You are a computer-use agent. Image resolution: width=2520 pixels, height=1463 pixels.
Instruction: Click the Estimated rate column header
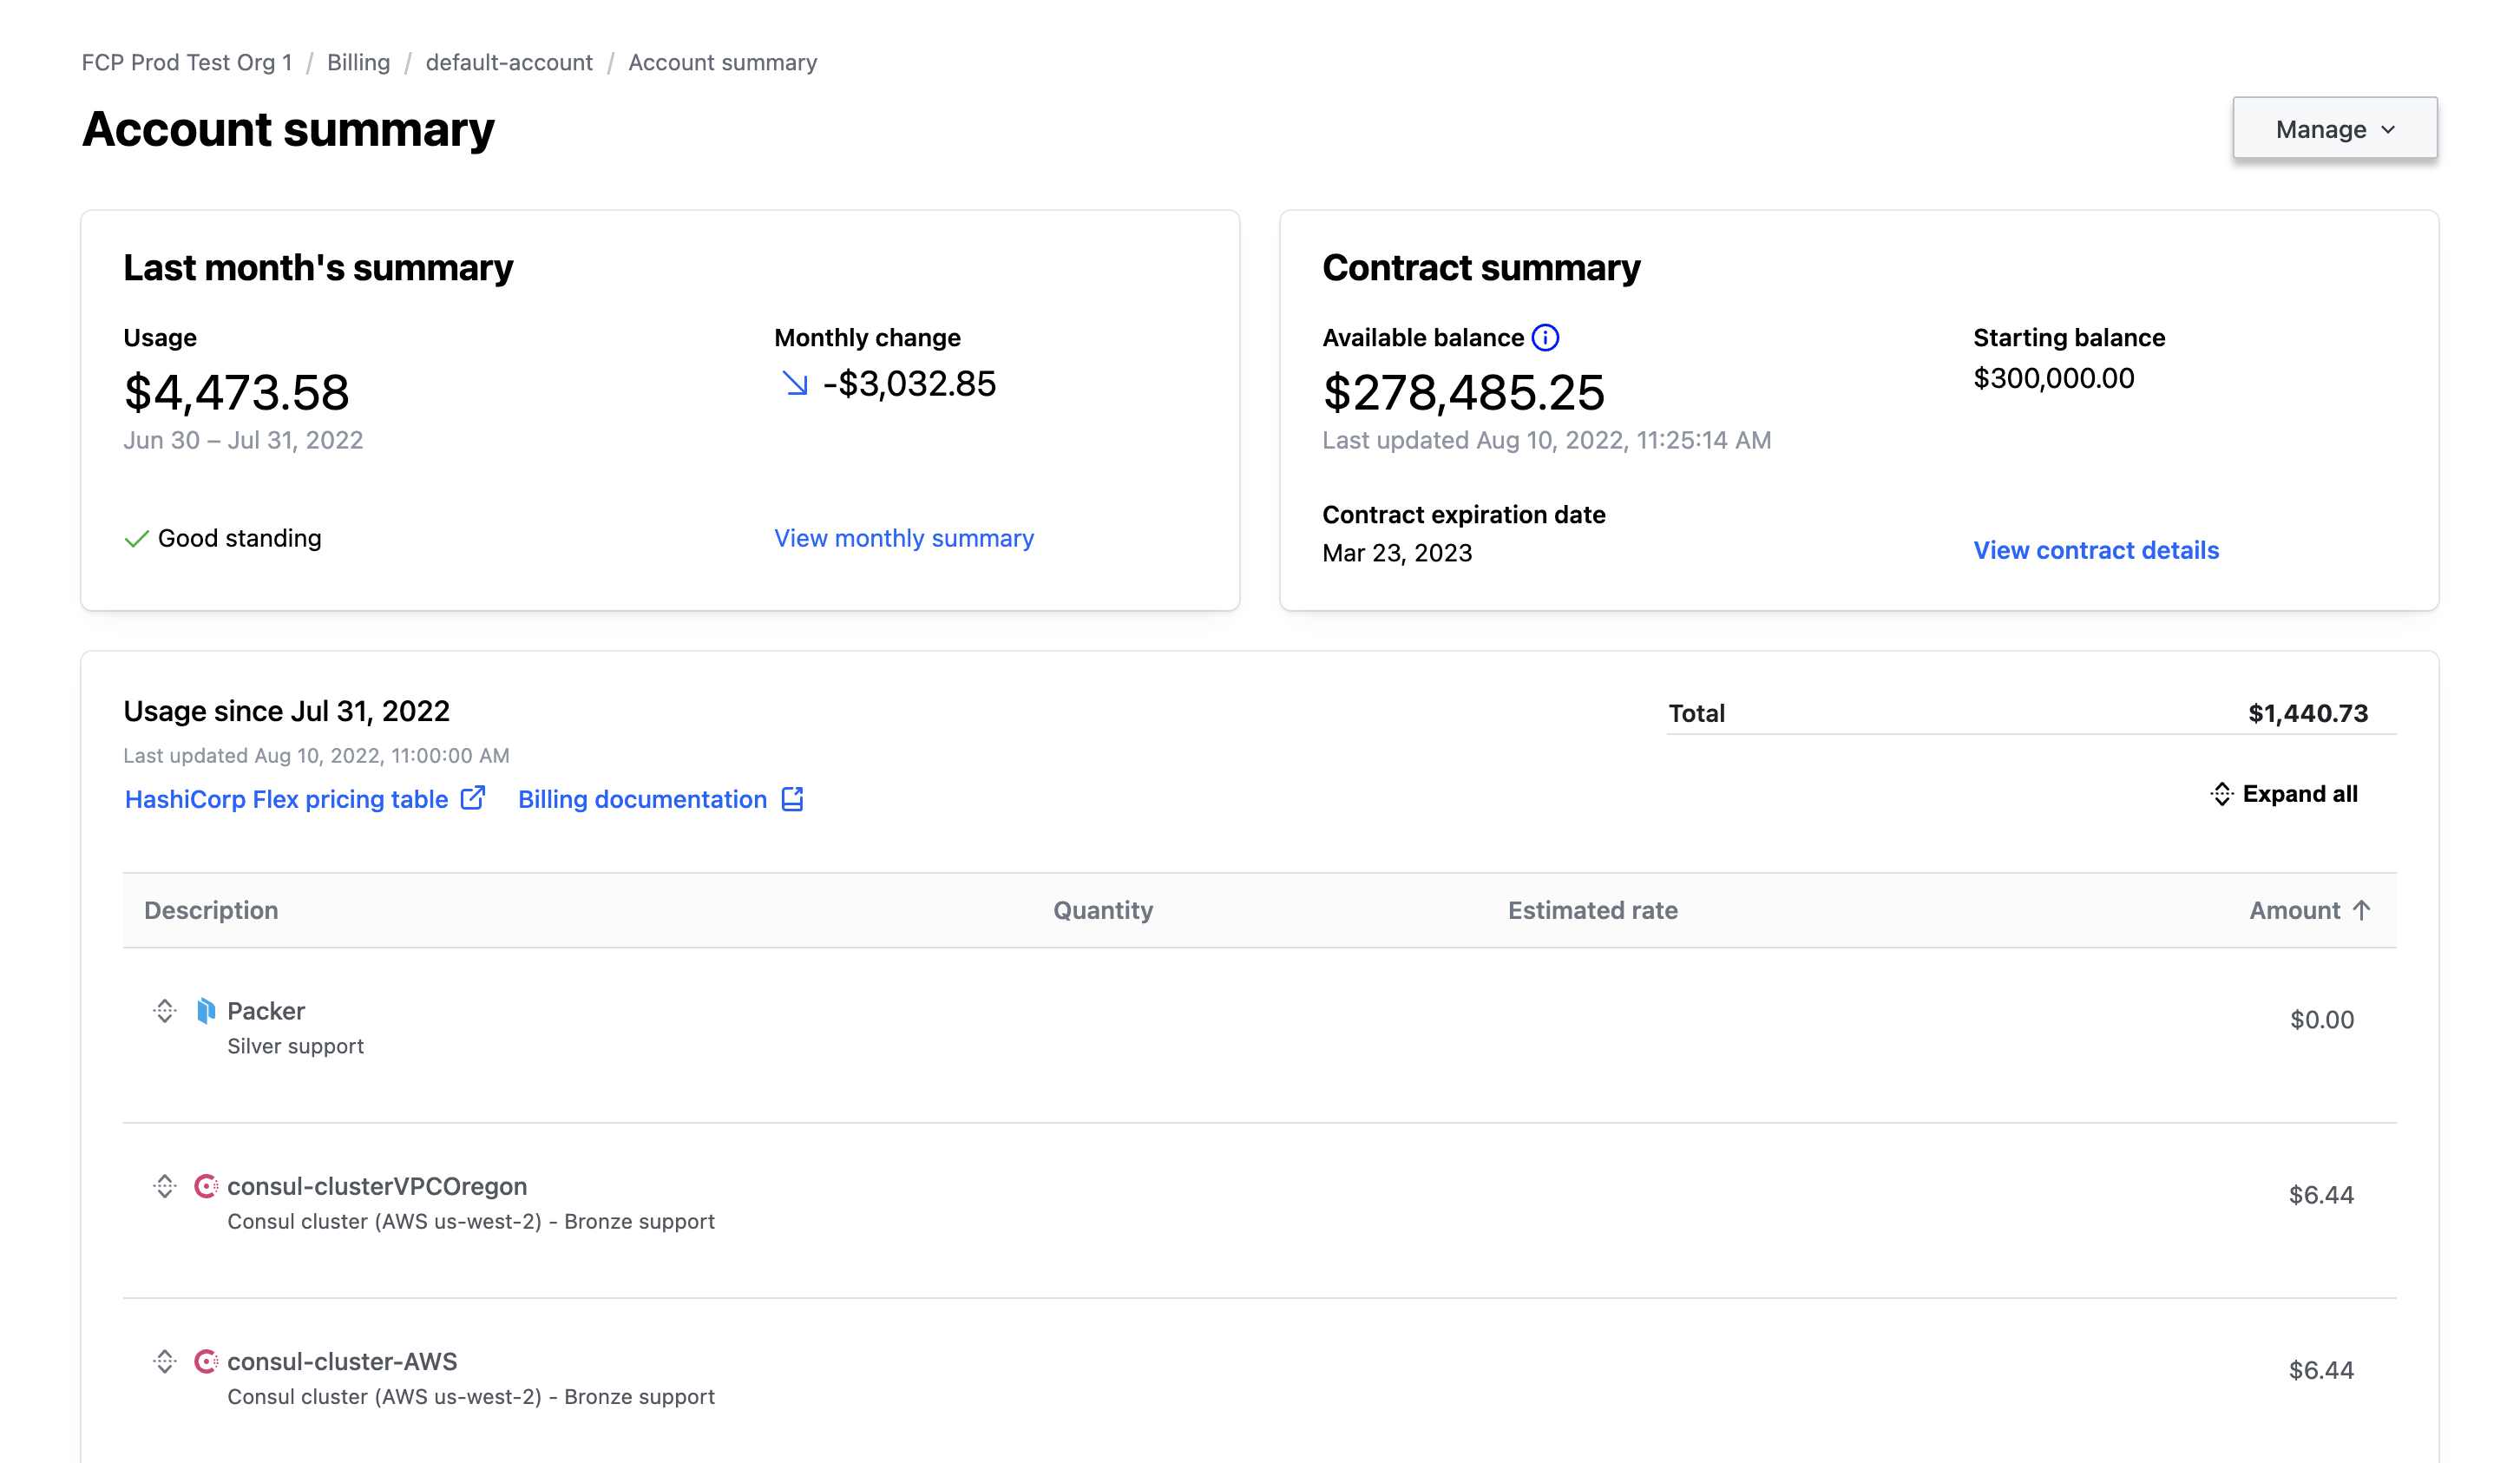coord(1593,910)
